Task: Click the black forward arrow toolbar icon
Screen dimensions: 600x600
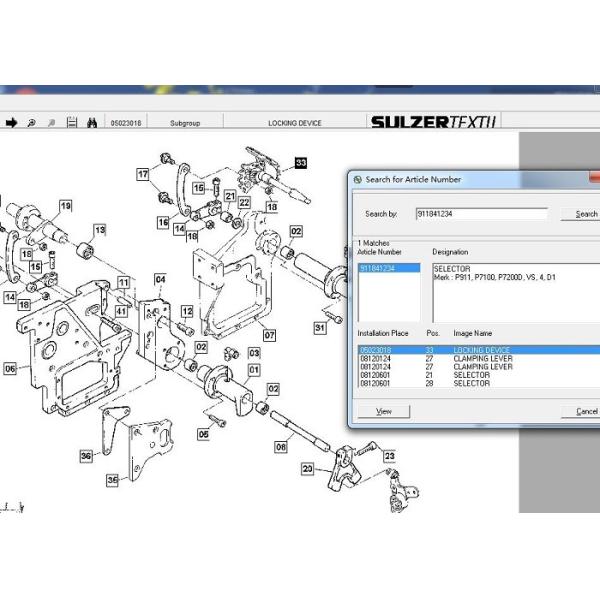Action: (11, 123)
